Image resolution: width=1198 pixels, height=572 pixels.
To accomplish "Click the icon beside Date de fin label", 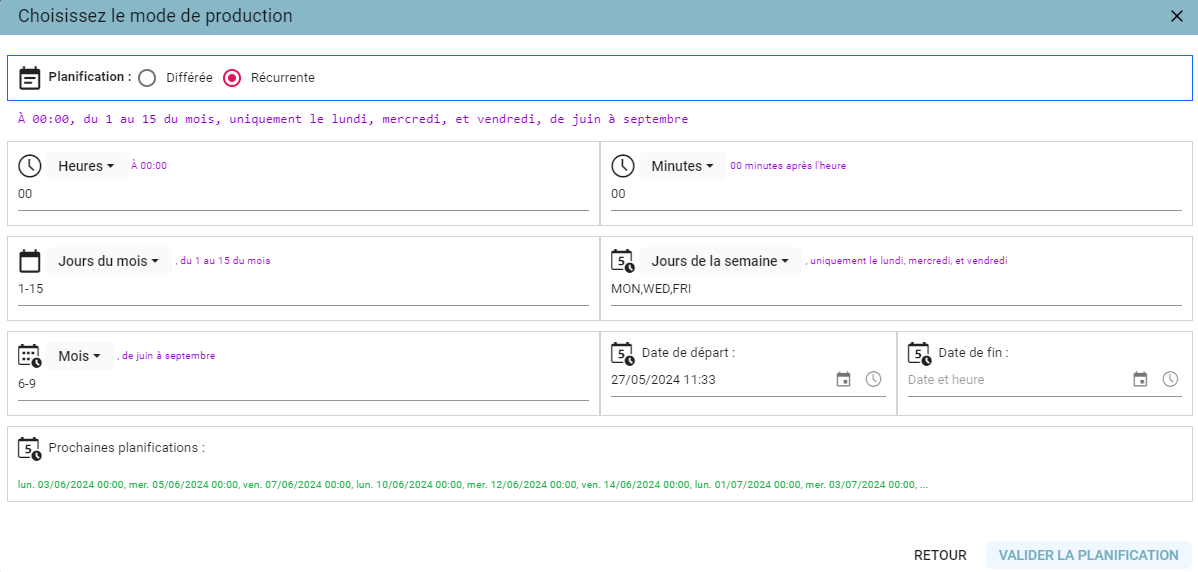I will [919, 353].
